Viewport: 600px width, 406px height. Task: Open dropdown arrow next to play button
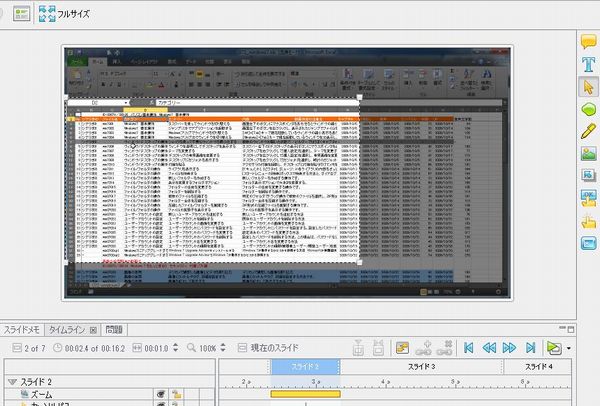pyautogui.click(x=568, y=347)
